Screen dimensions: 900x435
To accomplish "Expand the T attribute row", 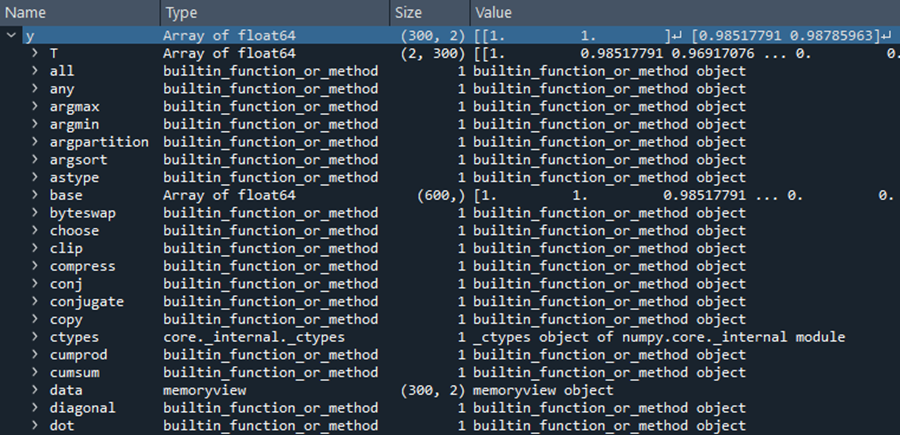I will [x=35, y=53].
